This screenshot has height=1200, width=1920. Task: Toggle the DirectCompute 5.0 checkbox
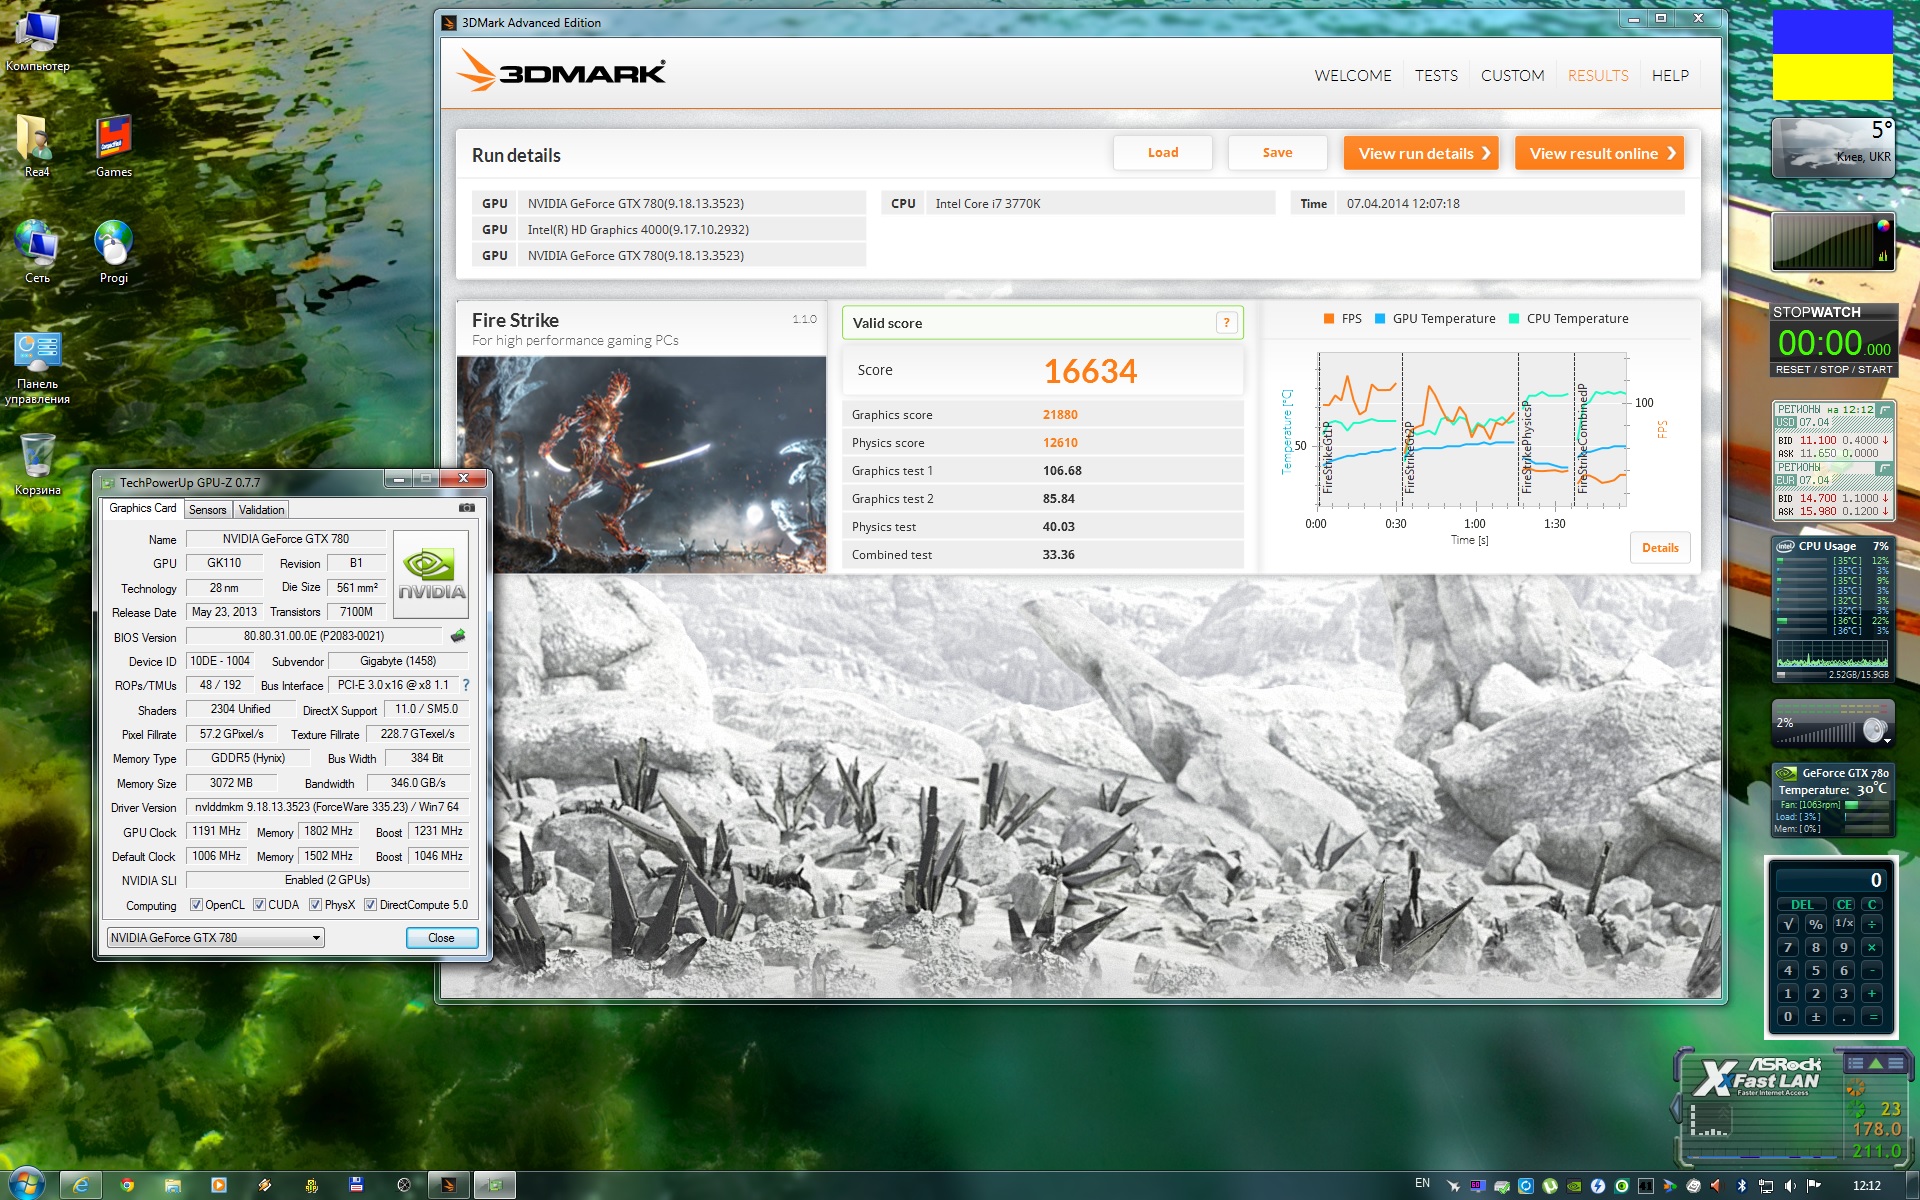coord(370,905)
